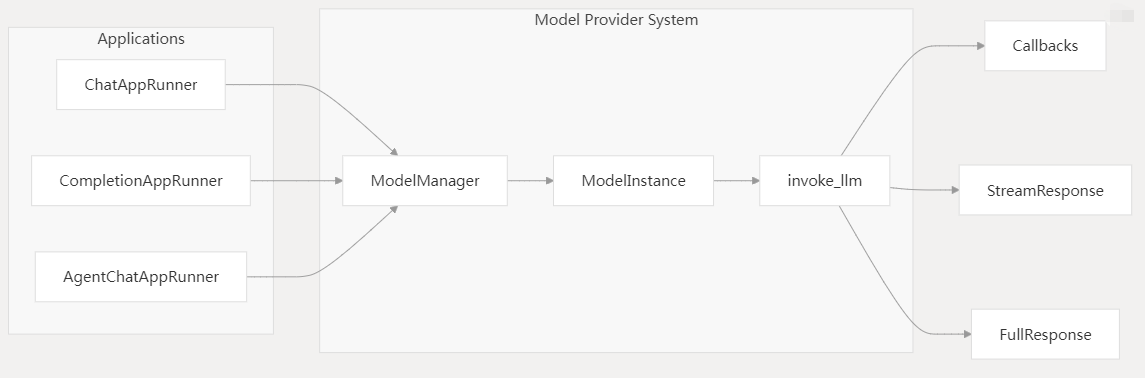Click the ModelManager node
Viewport: 1145px width, 378px height.
425,180
